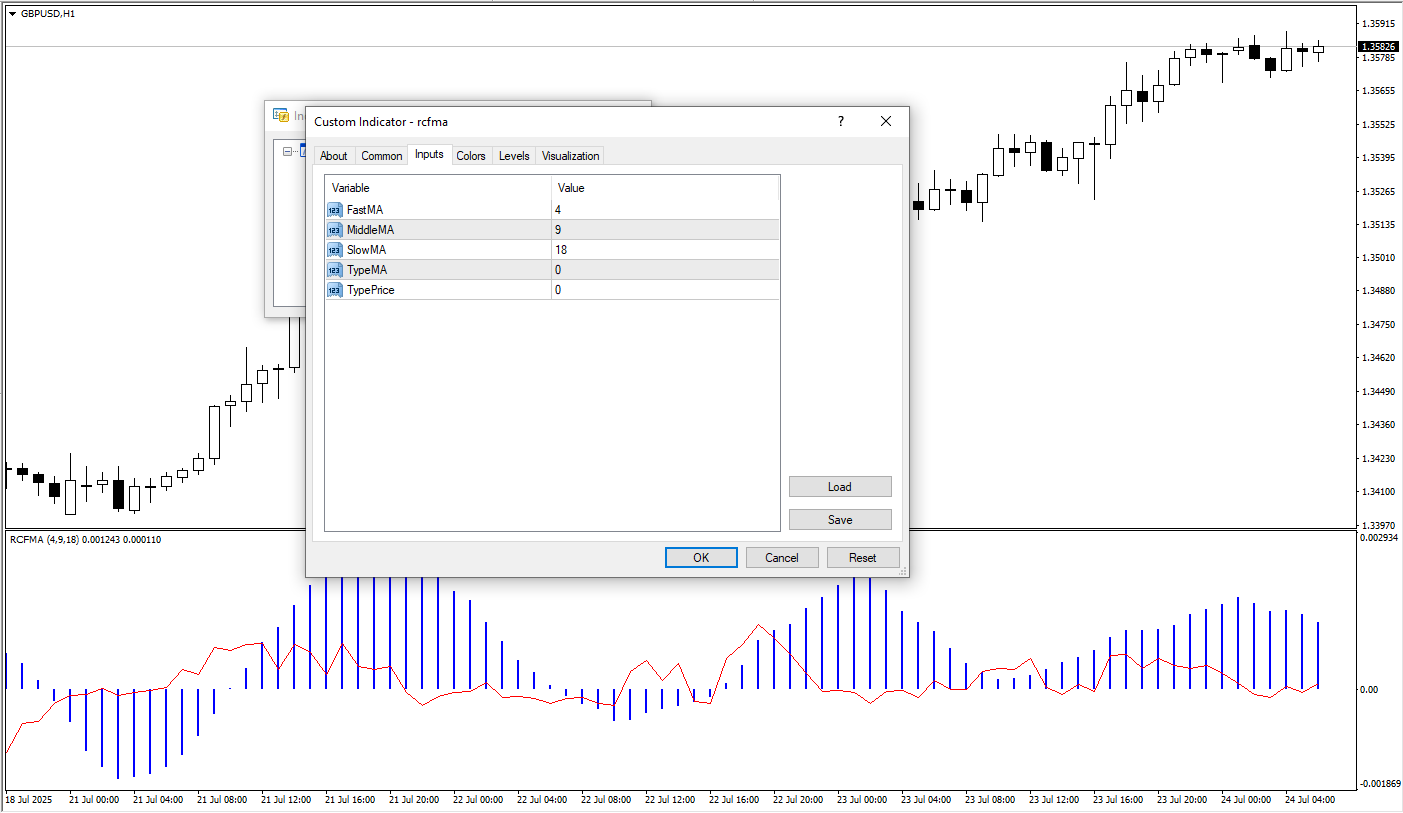Click the Indicators List window icon

[x=281, y=115]
